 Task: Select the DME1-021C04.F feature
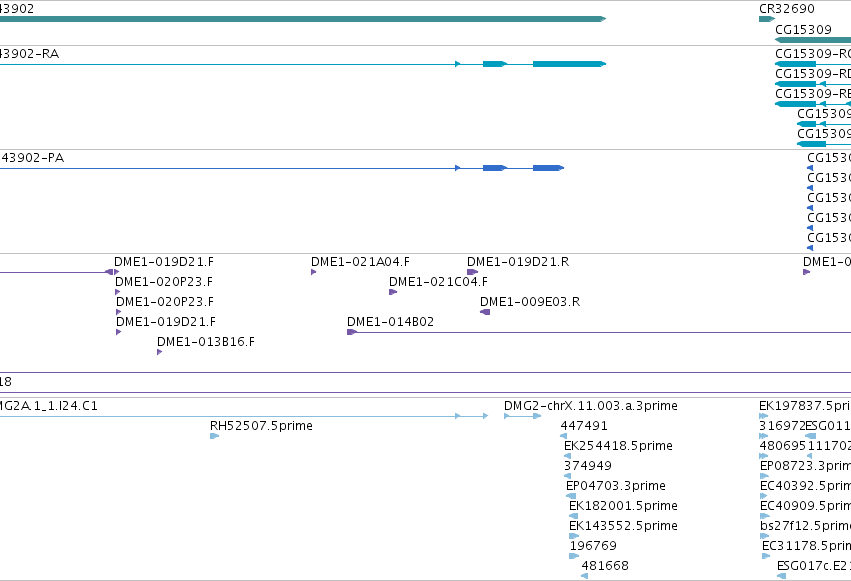(x=393, y=292)
